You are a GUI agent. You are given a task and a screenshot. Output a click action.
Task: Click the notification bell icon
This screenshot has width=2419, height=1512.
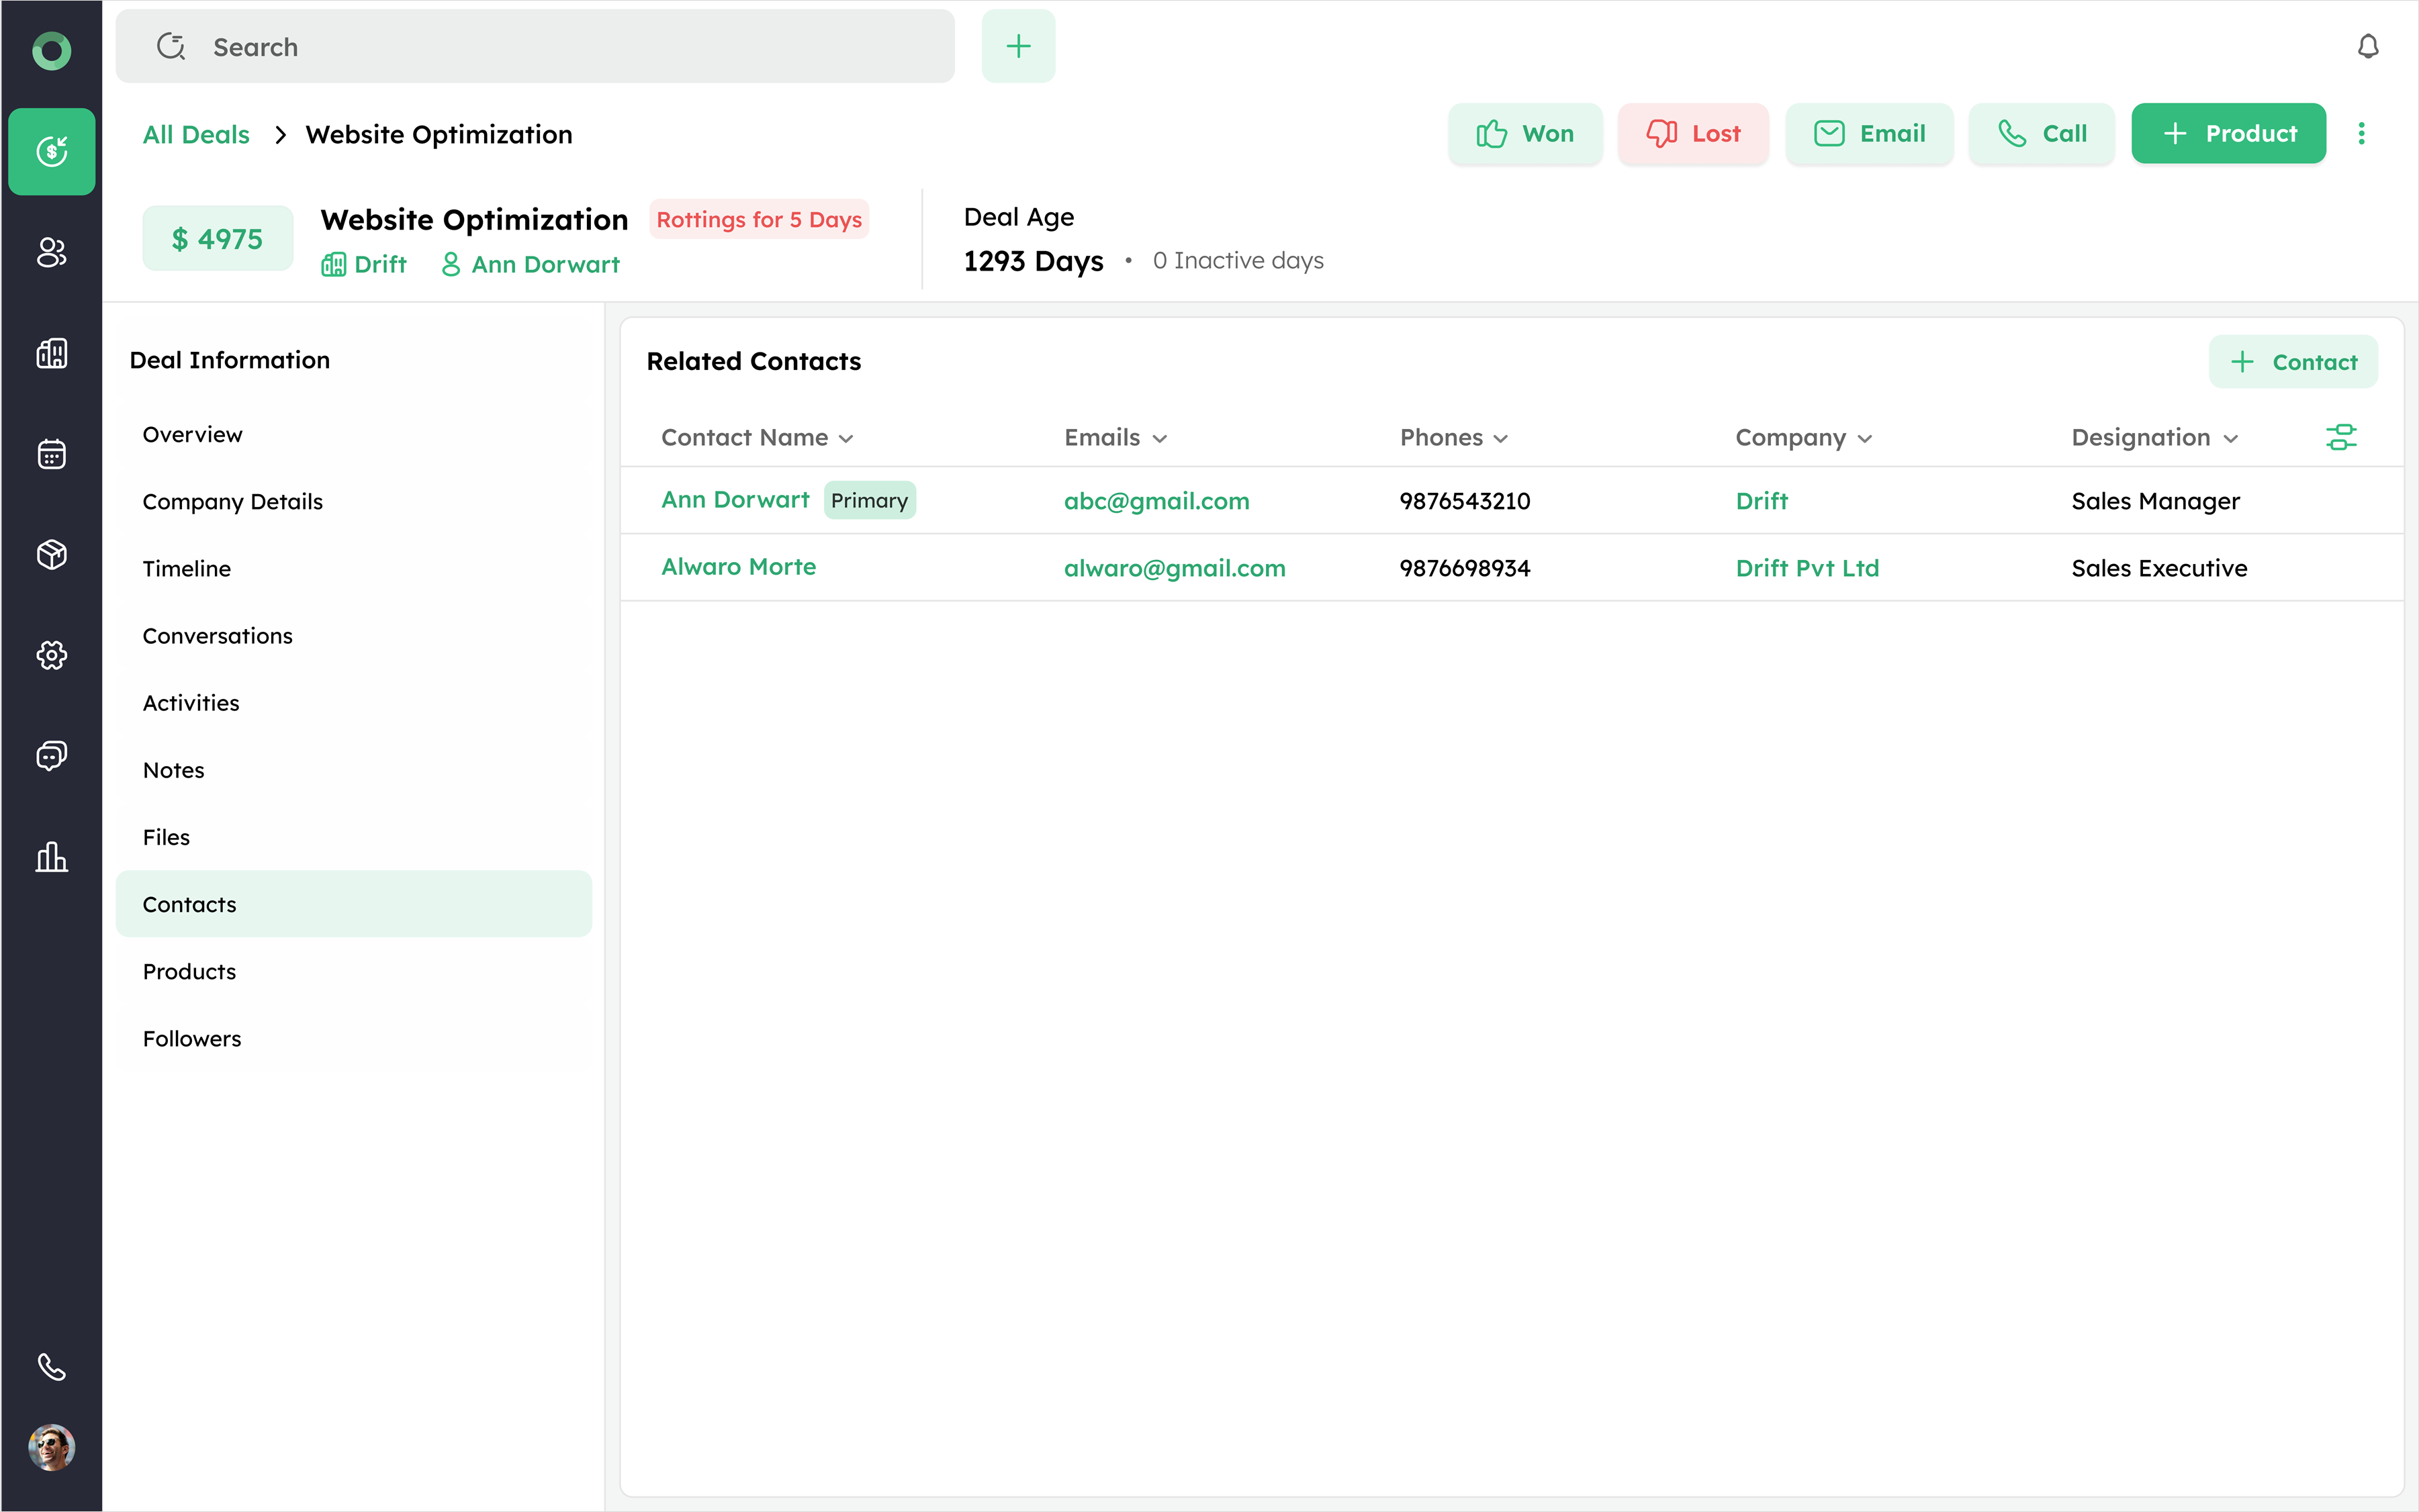pos(2367,47)
